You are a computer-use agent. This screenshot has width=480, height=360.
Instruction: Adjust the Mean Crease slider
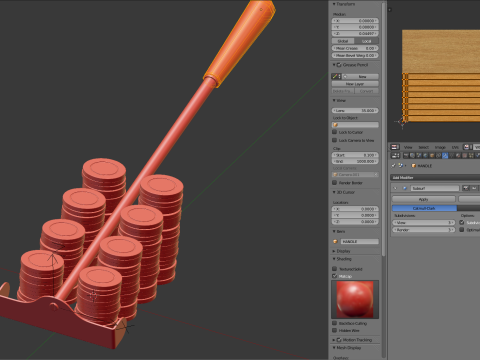[x=355, y=48]
